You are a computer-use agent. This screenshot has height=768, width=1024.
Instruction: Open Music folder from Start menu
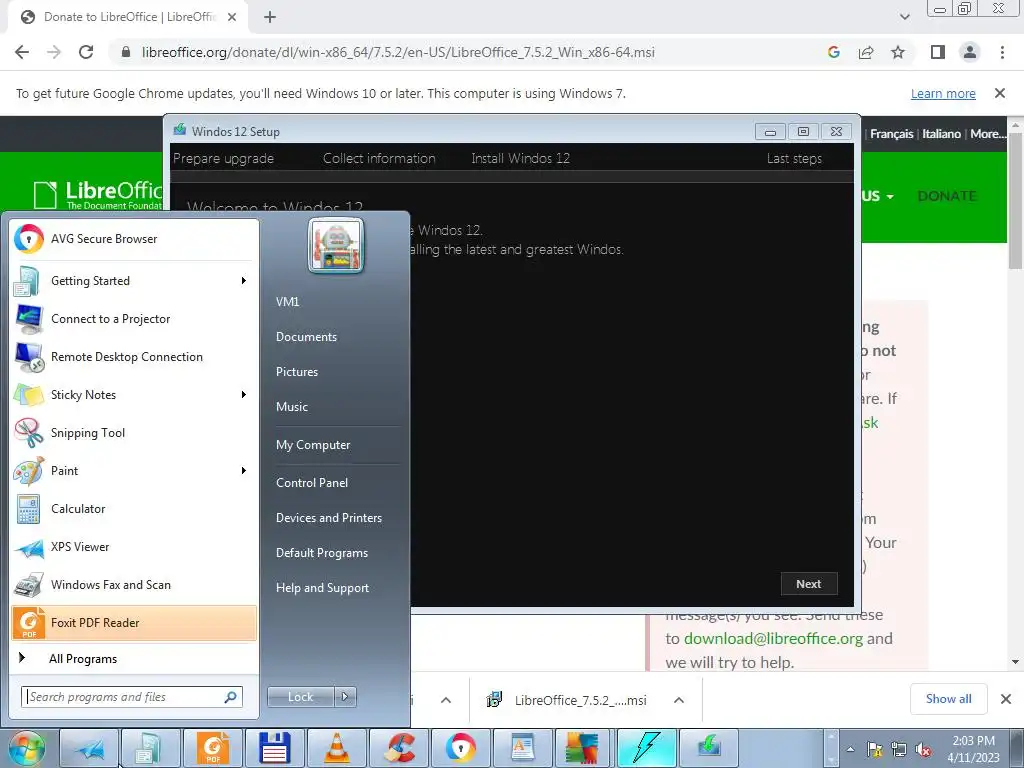(292, 407)
